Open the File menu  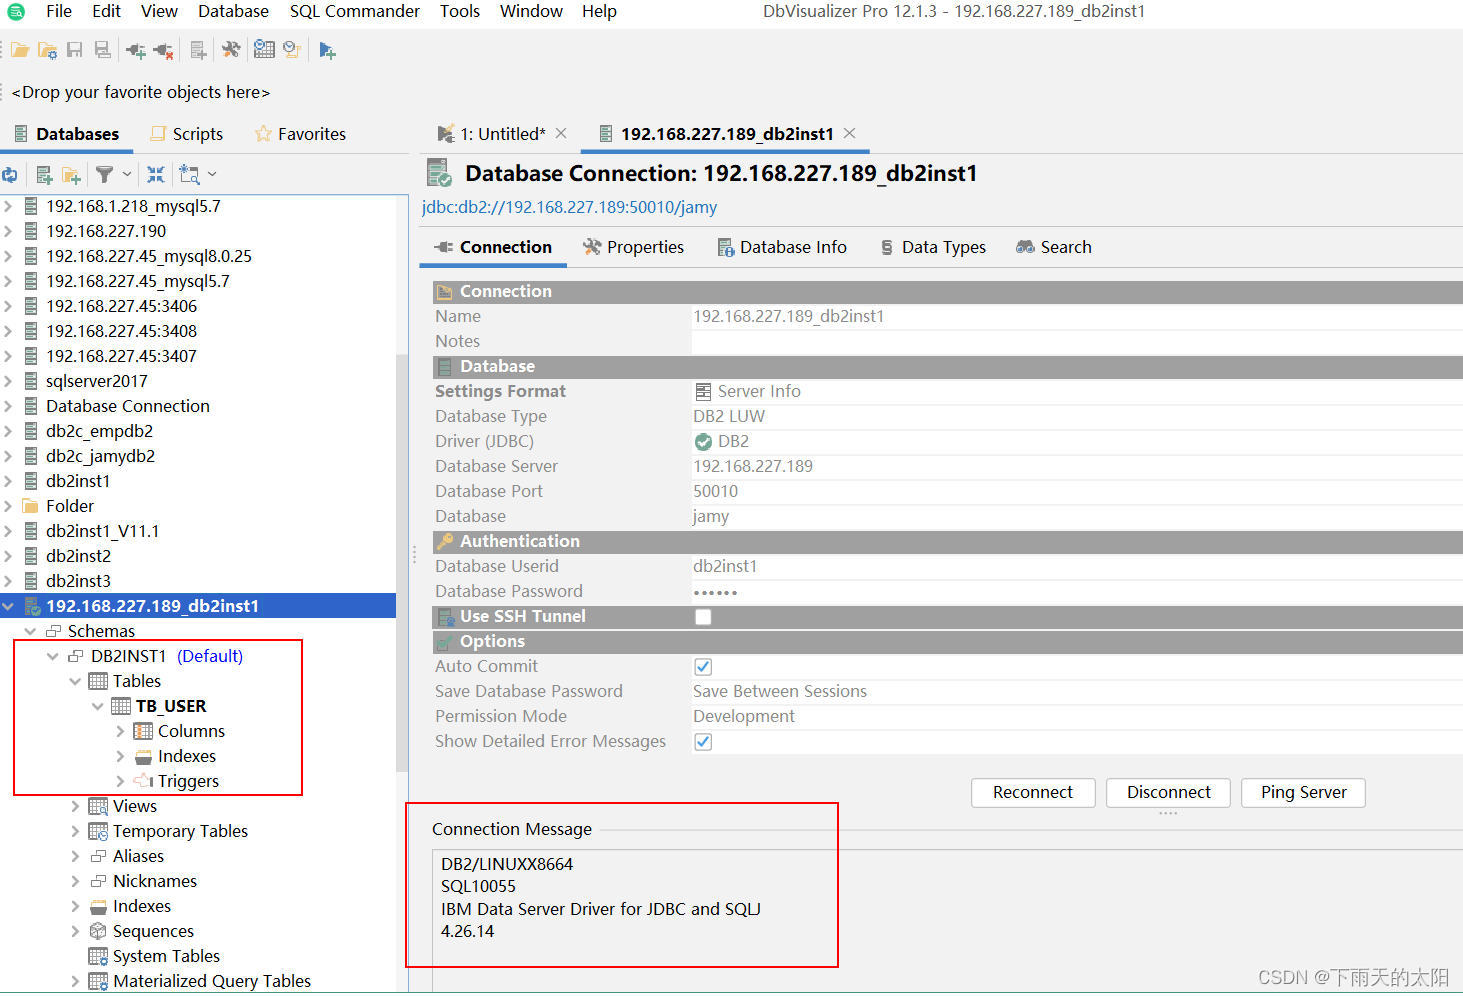pyautogui.click(x=59, y=11)
